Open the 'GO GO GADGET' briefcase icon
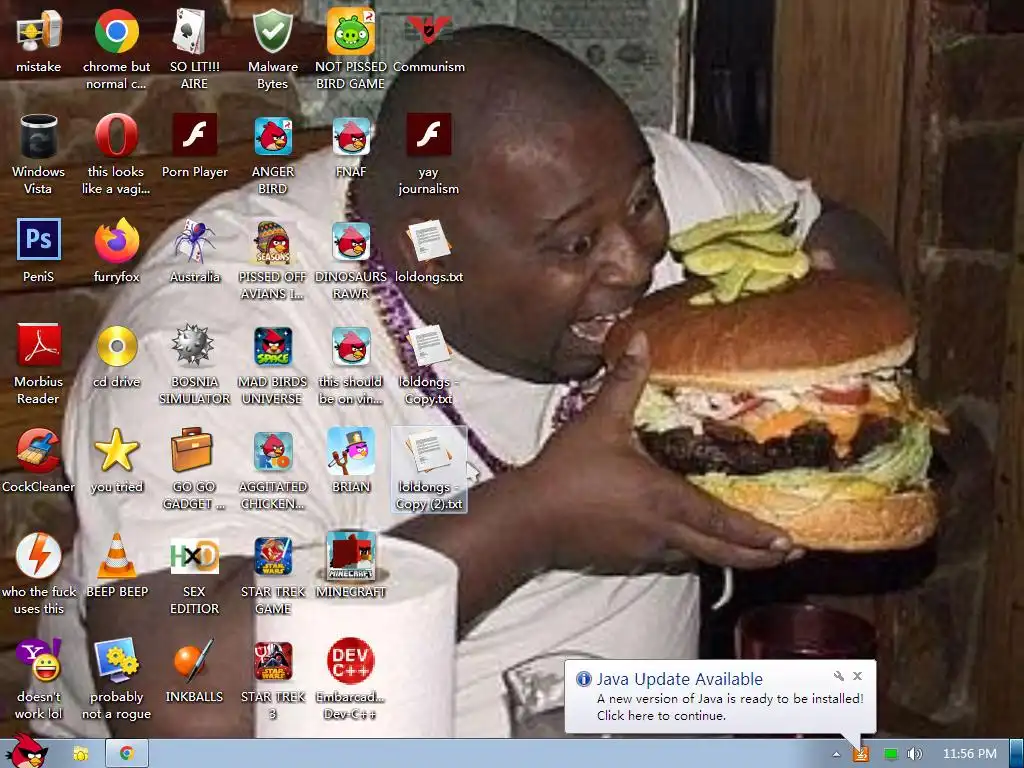Viewport: 1024px width, 768px height. (191, 450)
